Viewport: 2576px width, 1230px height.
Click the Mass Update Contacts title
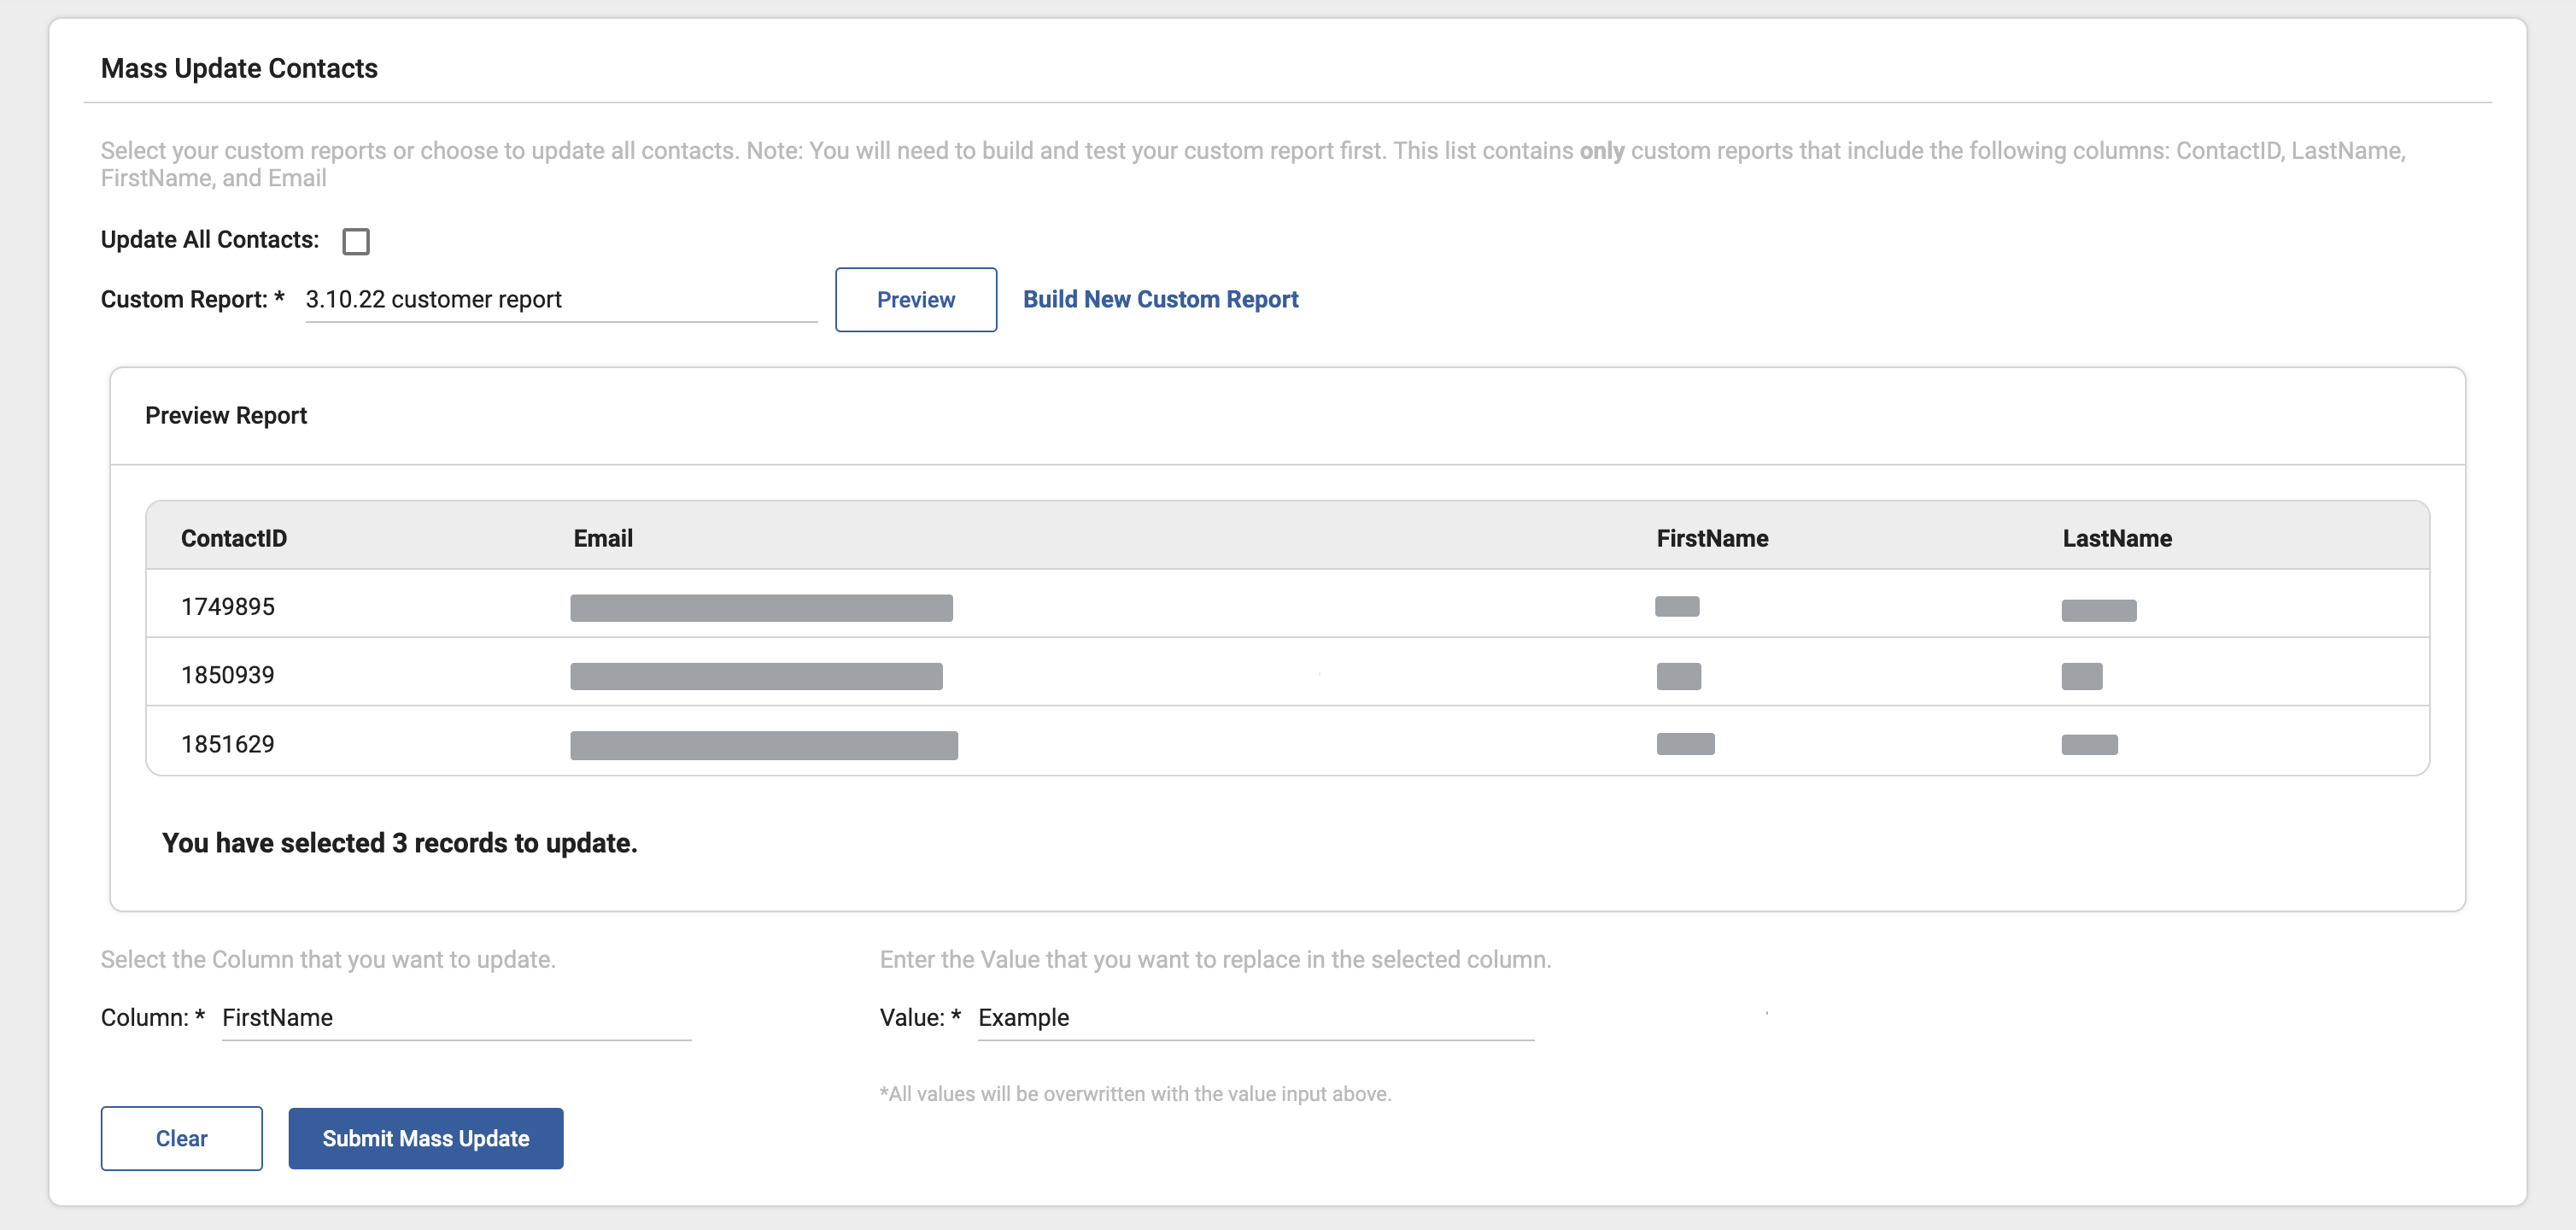point(239,68)
